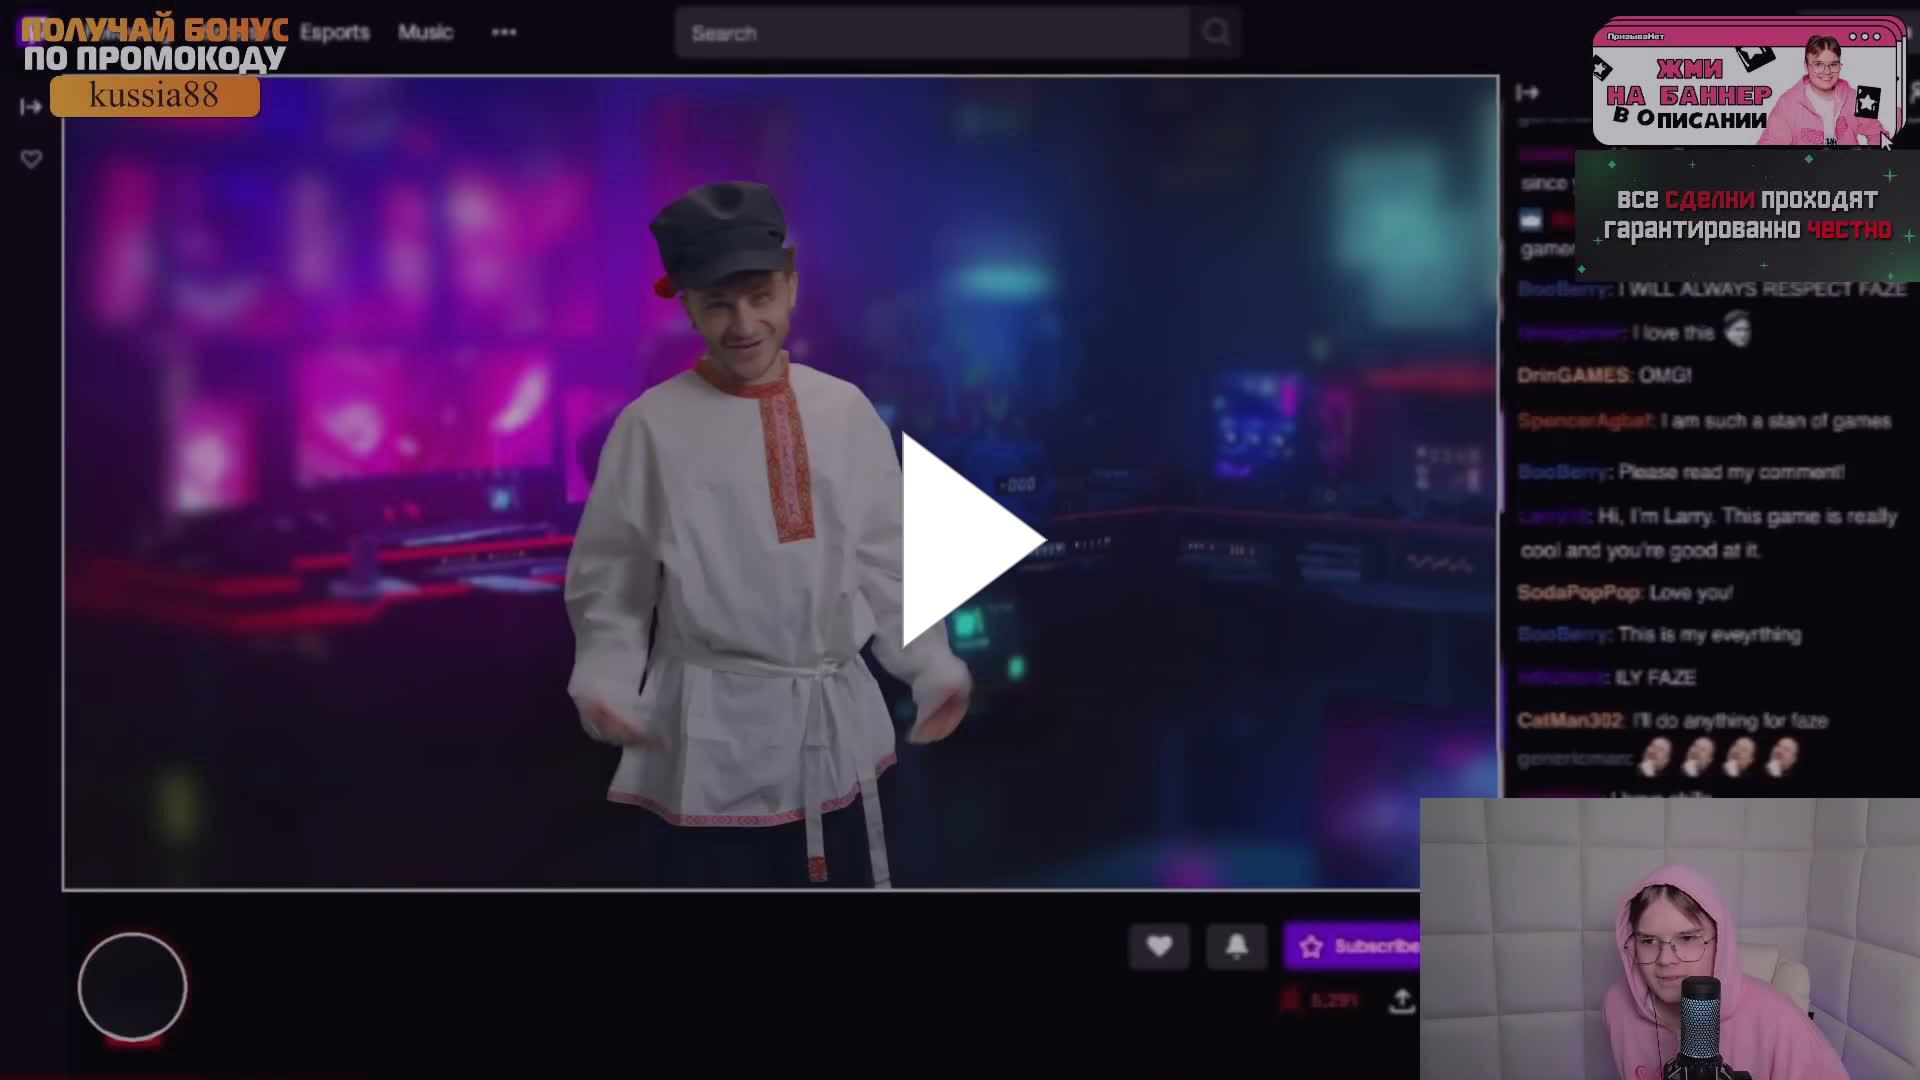Screen dimensions: 1920x1080
Task: Click the kussia88 promo code badge
Action: pos(153,95)
